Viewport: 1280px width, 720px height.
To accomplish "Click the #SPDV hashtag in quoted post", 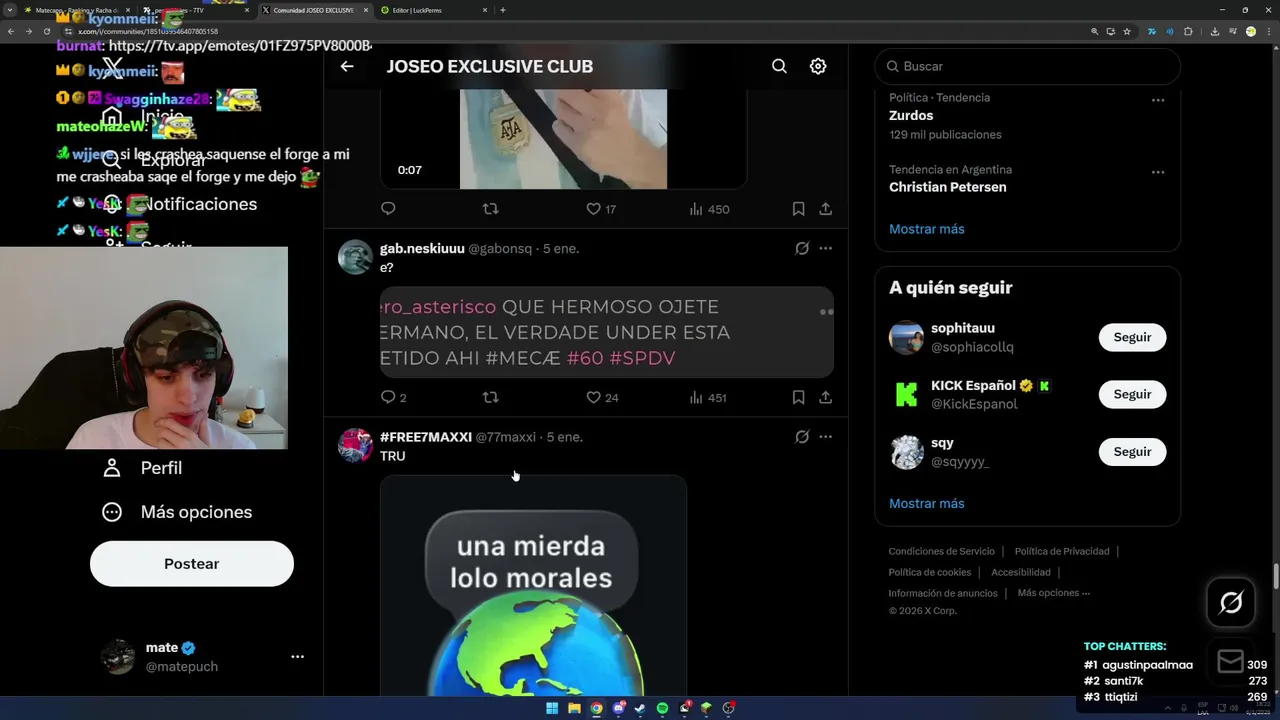I will pos(642,358).
